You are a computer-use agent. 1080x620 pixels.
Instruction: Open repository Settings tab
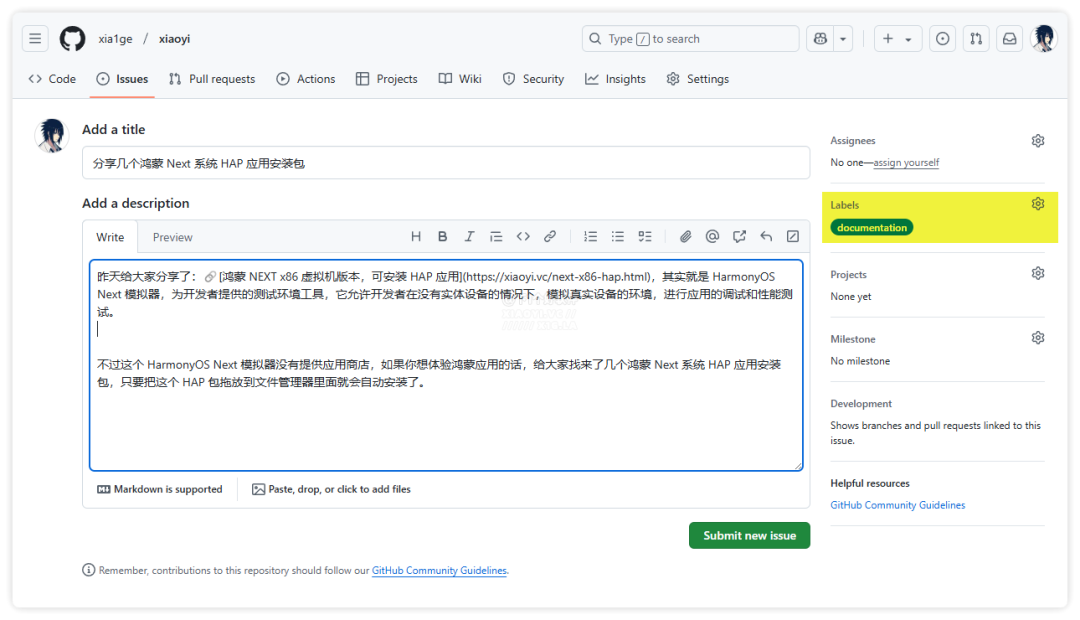[698, 79]
